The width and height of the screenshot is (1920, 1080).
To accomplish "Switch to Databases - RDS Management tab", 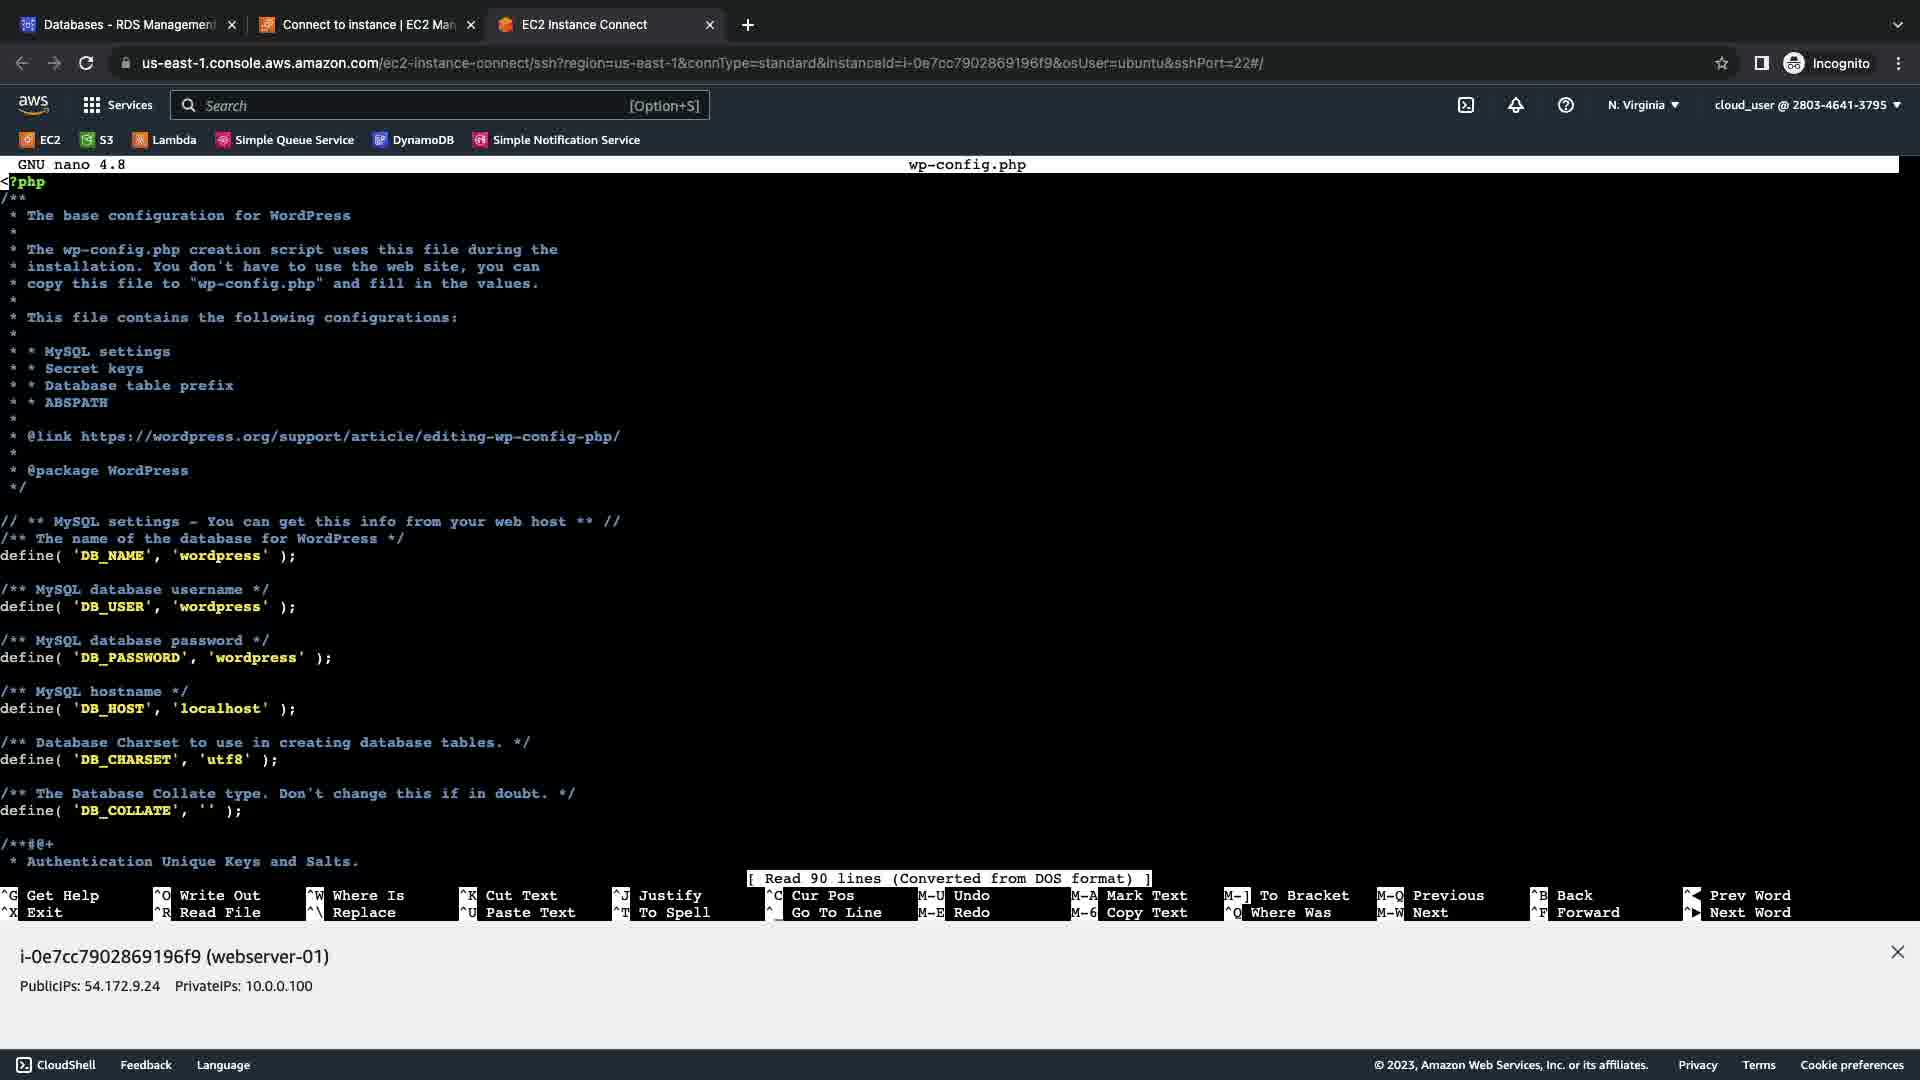I will point(129,25).
